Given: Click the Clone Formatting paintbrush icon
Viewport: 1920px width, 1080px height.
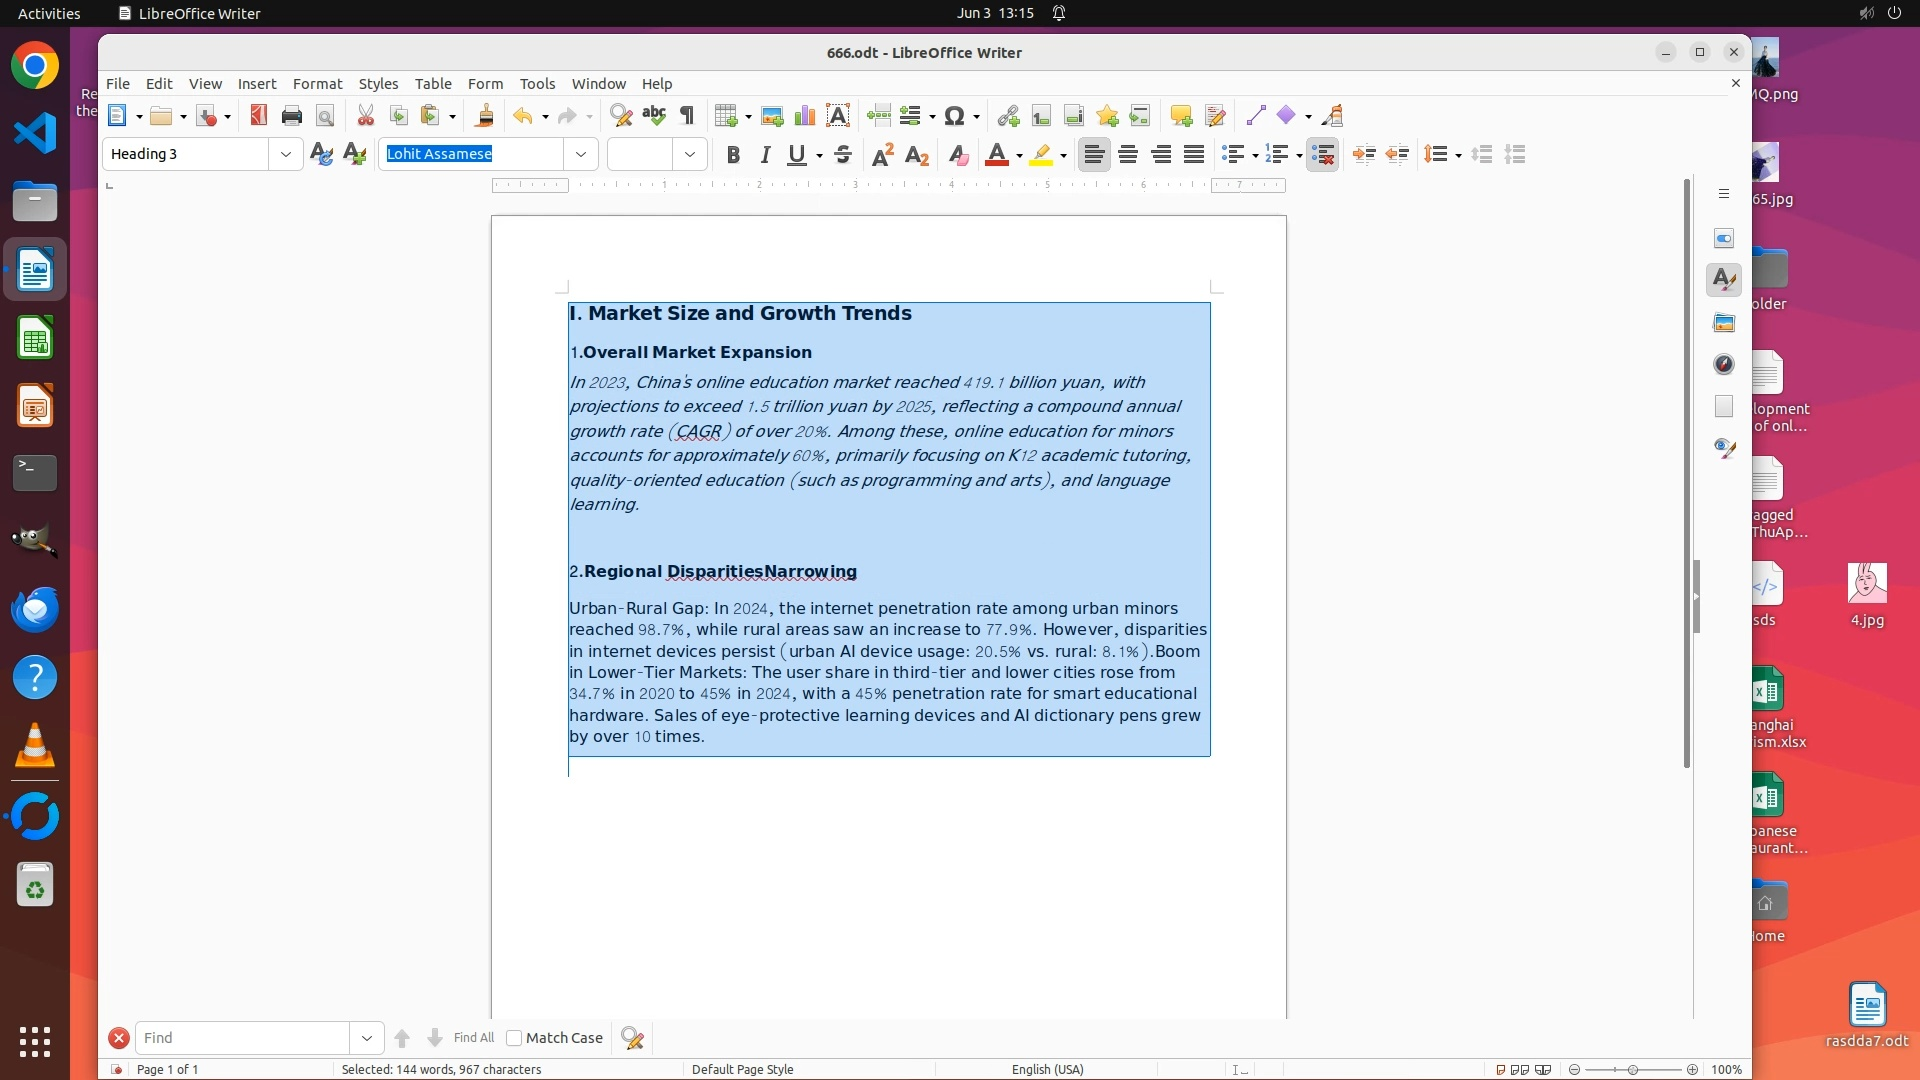Looking at the screenshot, I should pyautogui.click(x=484, y=116).
